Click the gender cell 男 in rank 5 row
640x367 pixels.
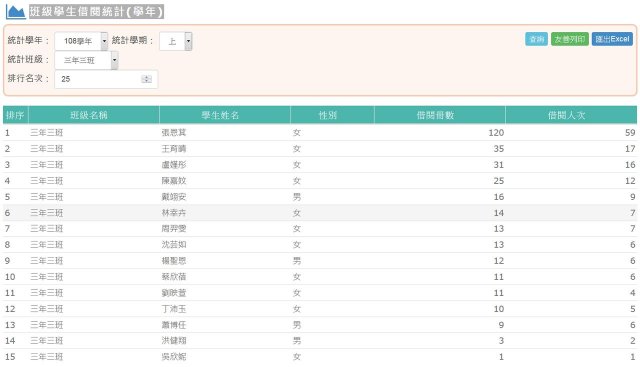click(x=297, y=197)
